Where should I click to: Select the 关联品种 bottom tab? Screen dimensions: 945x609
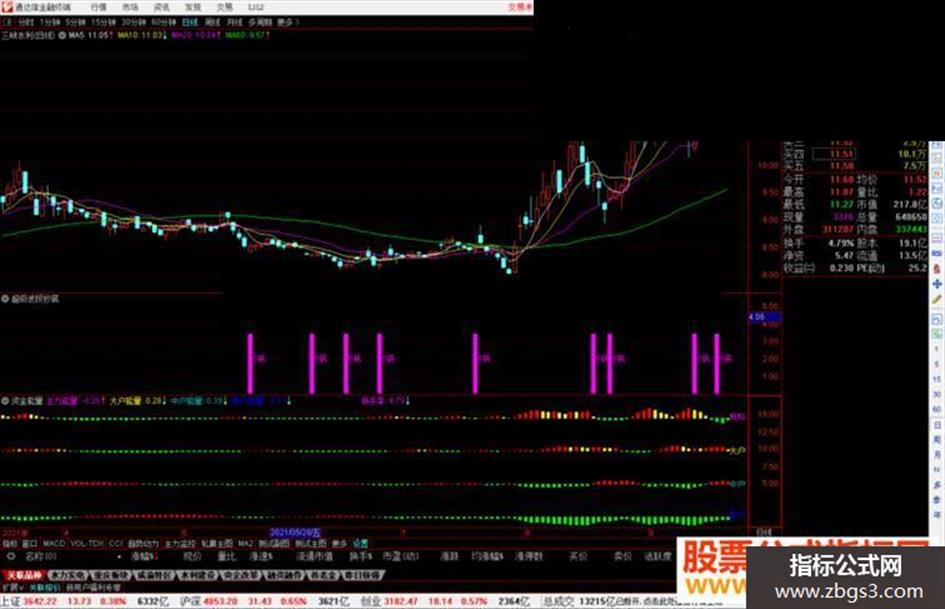(x=25, y=575)
